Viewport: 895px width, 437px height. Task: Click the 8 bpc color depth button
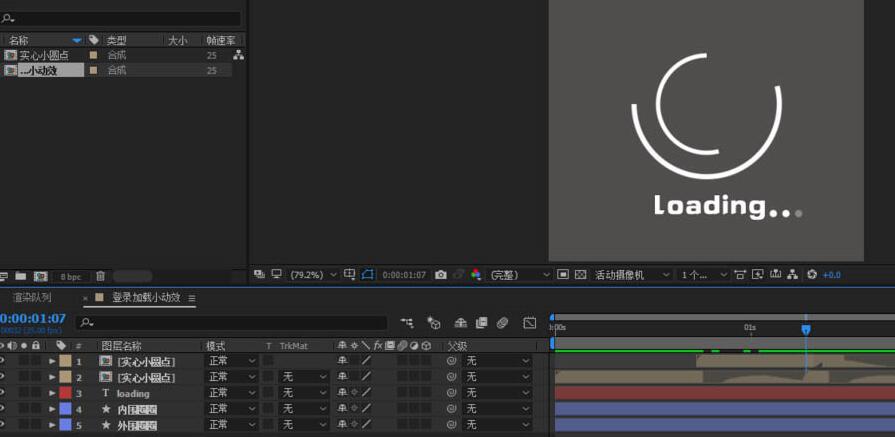pos(71,276)
